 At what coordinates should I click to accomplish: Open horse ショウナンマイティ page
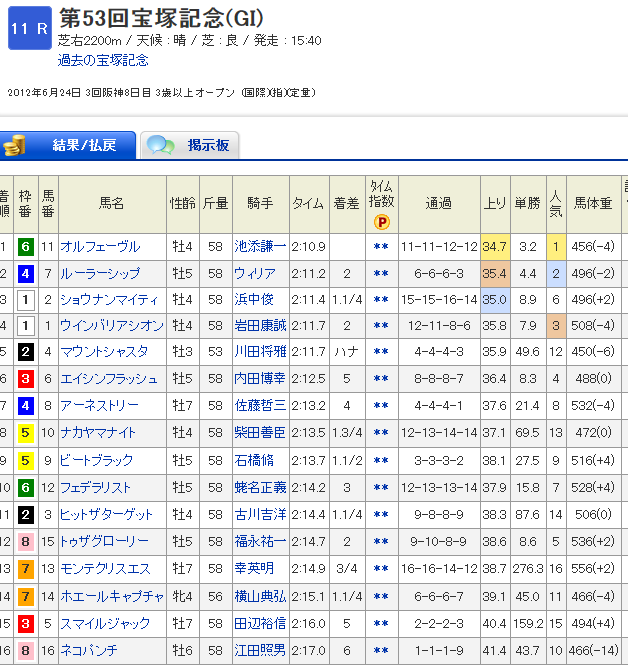(x=109, y=300)
